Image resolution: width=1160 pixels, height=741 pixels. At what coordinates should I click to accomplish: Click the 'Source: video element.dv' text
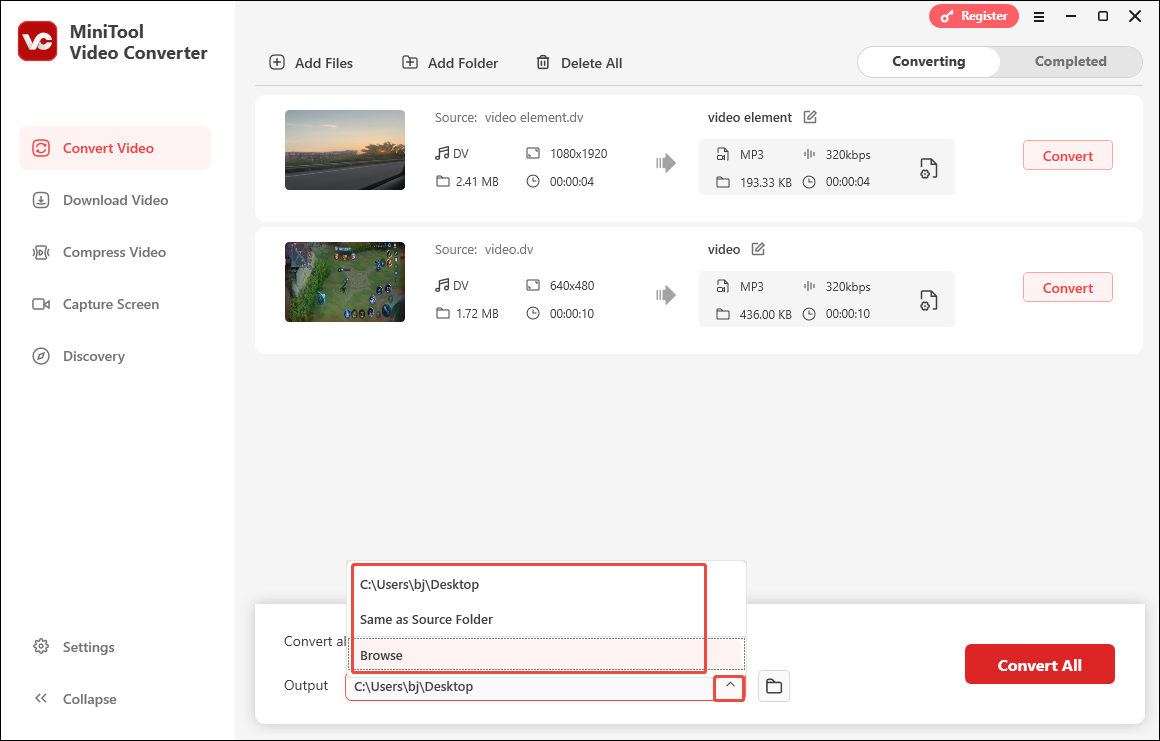(509, 118)
